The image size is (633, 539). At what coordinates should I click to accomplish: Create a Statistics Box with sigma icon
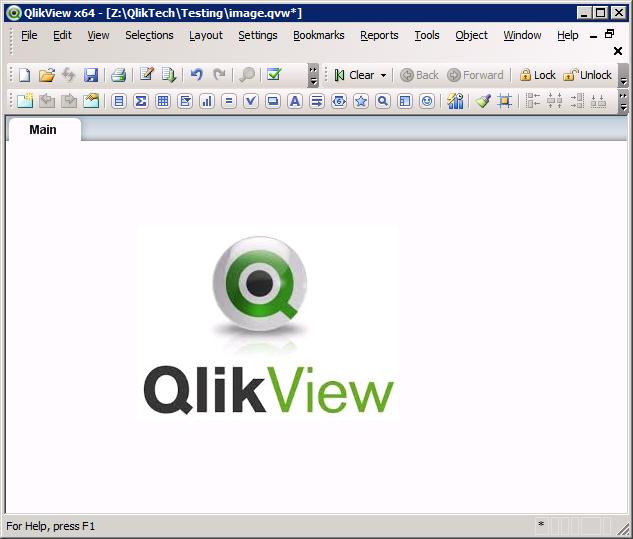[x=141, y=101]
